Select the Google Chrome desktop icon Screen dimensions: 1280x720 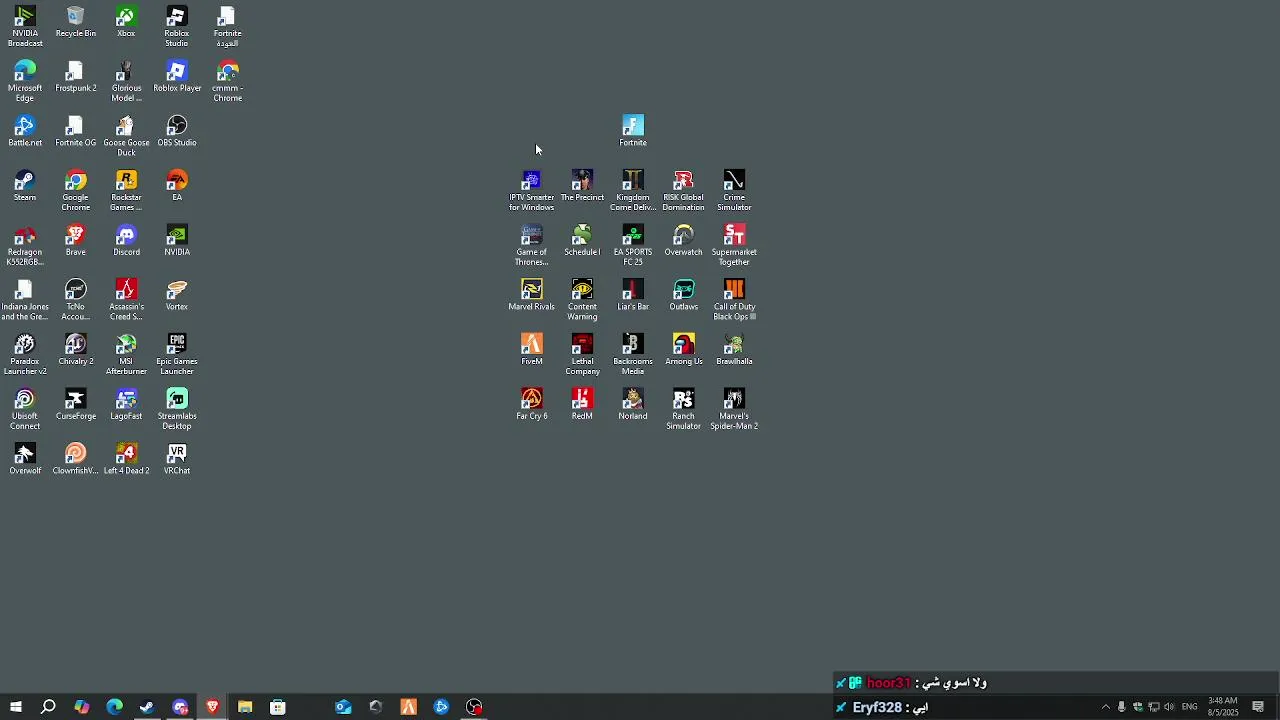point(76,190)
